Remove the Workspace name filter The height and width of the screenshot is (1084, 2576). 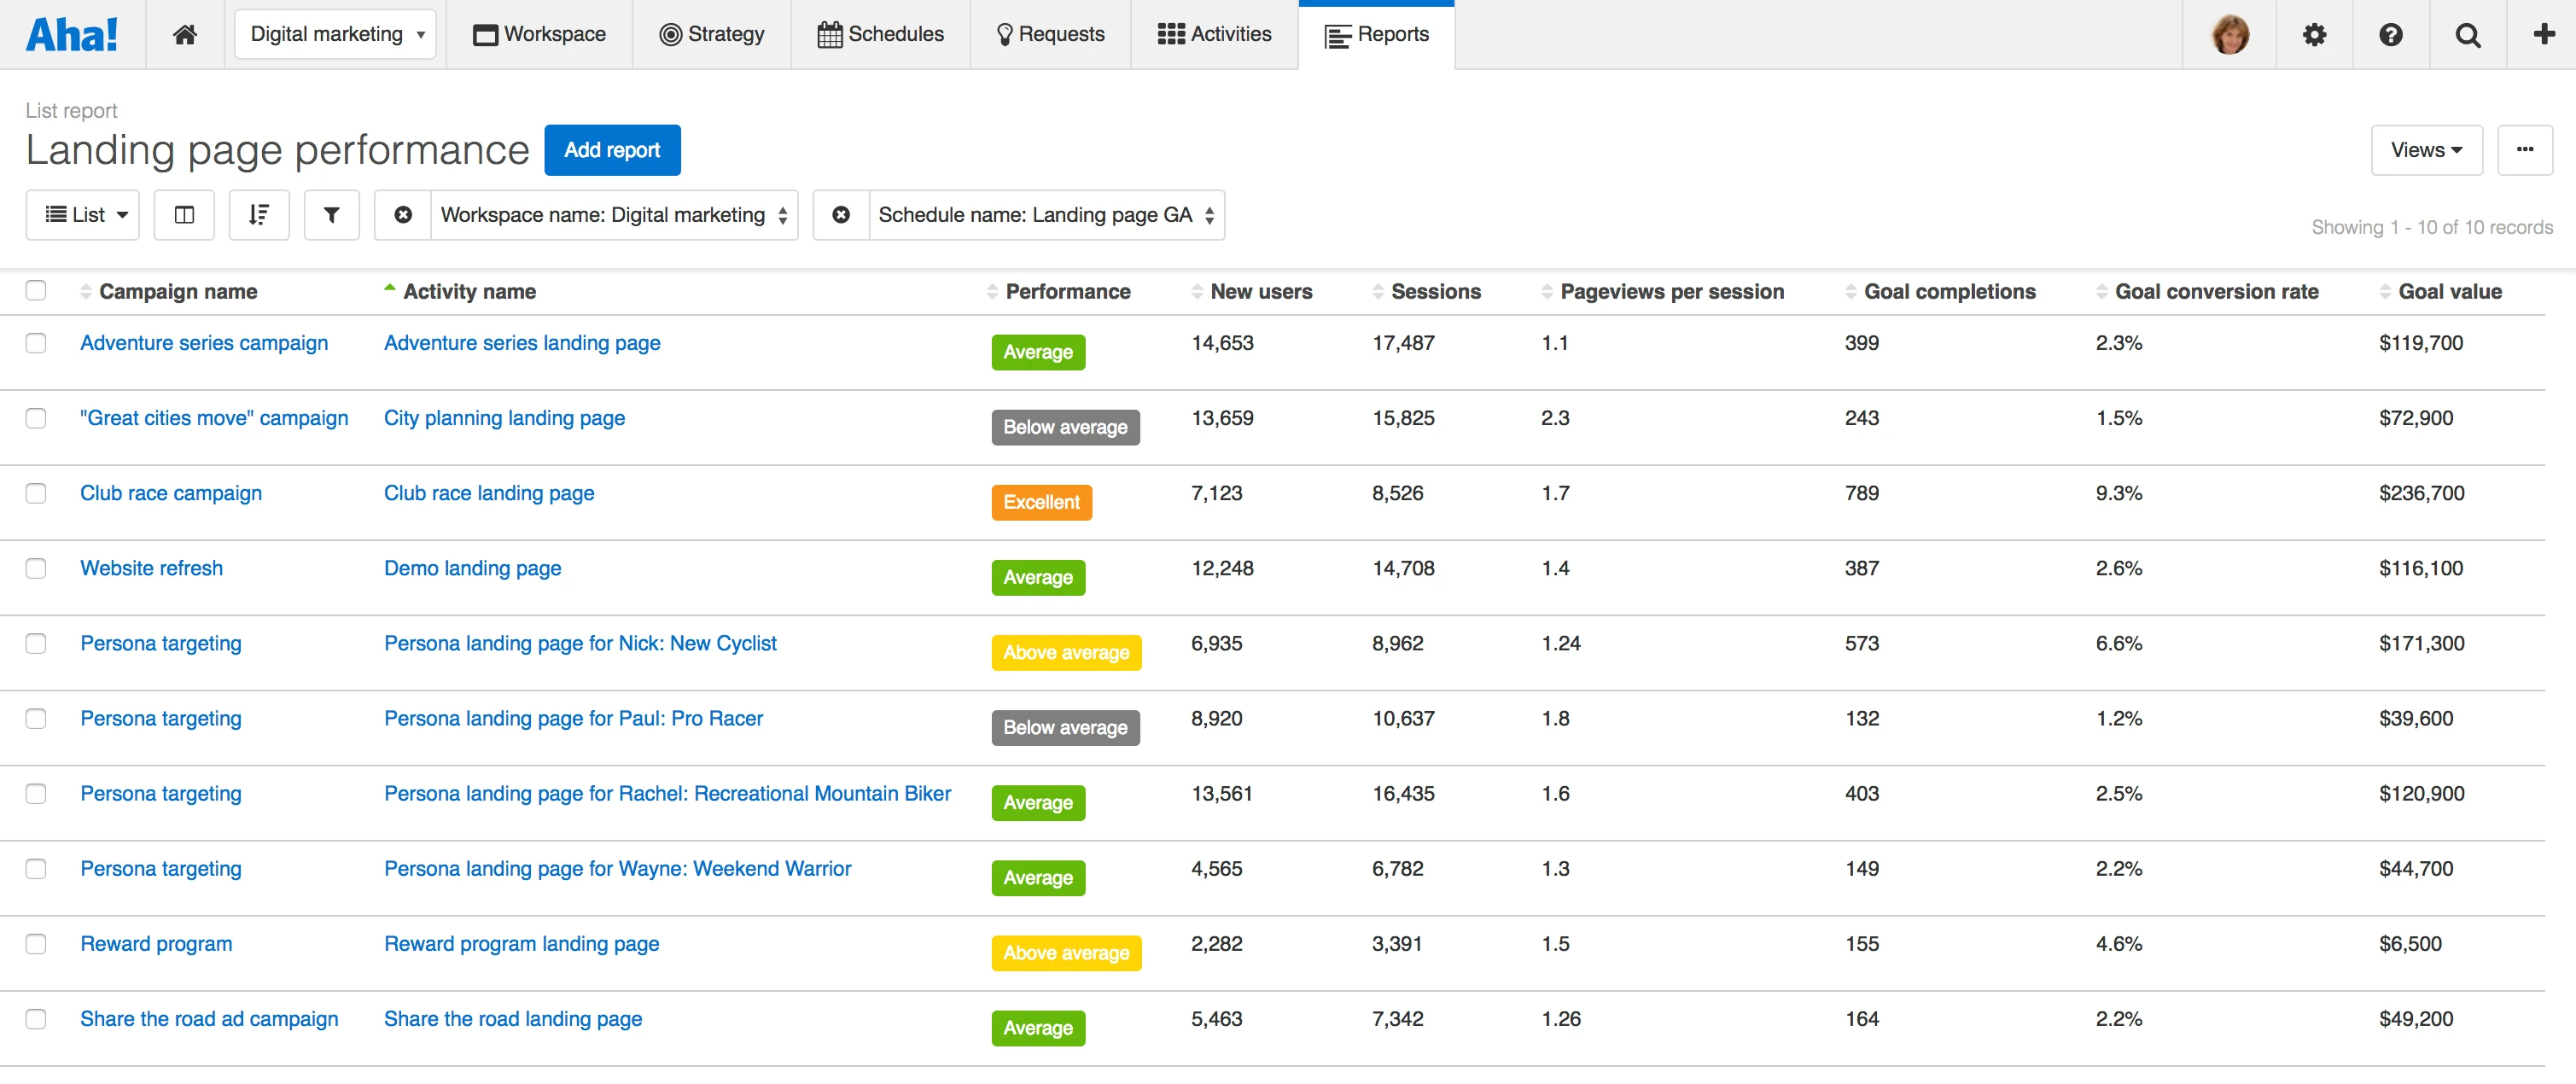click(403, 215)
